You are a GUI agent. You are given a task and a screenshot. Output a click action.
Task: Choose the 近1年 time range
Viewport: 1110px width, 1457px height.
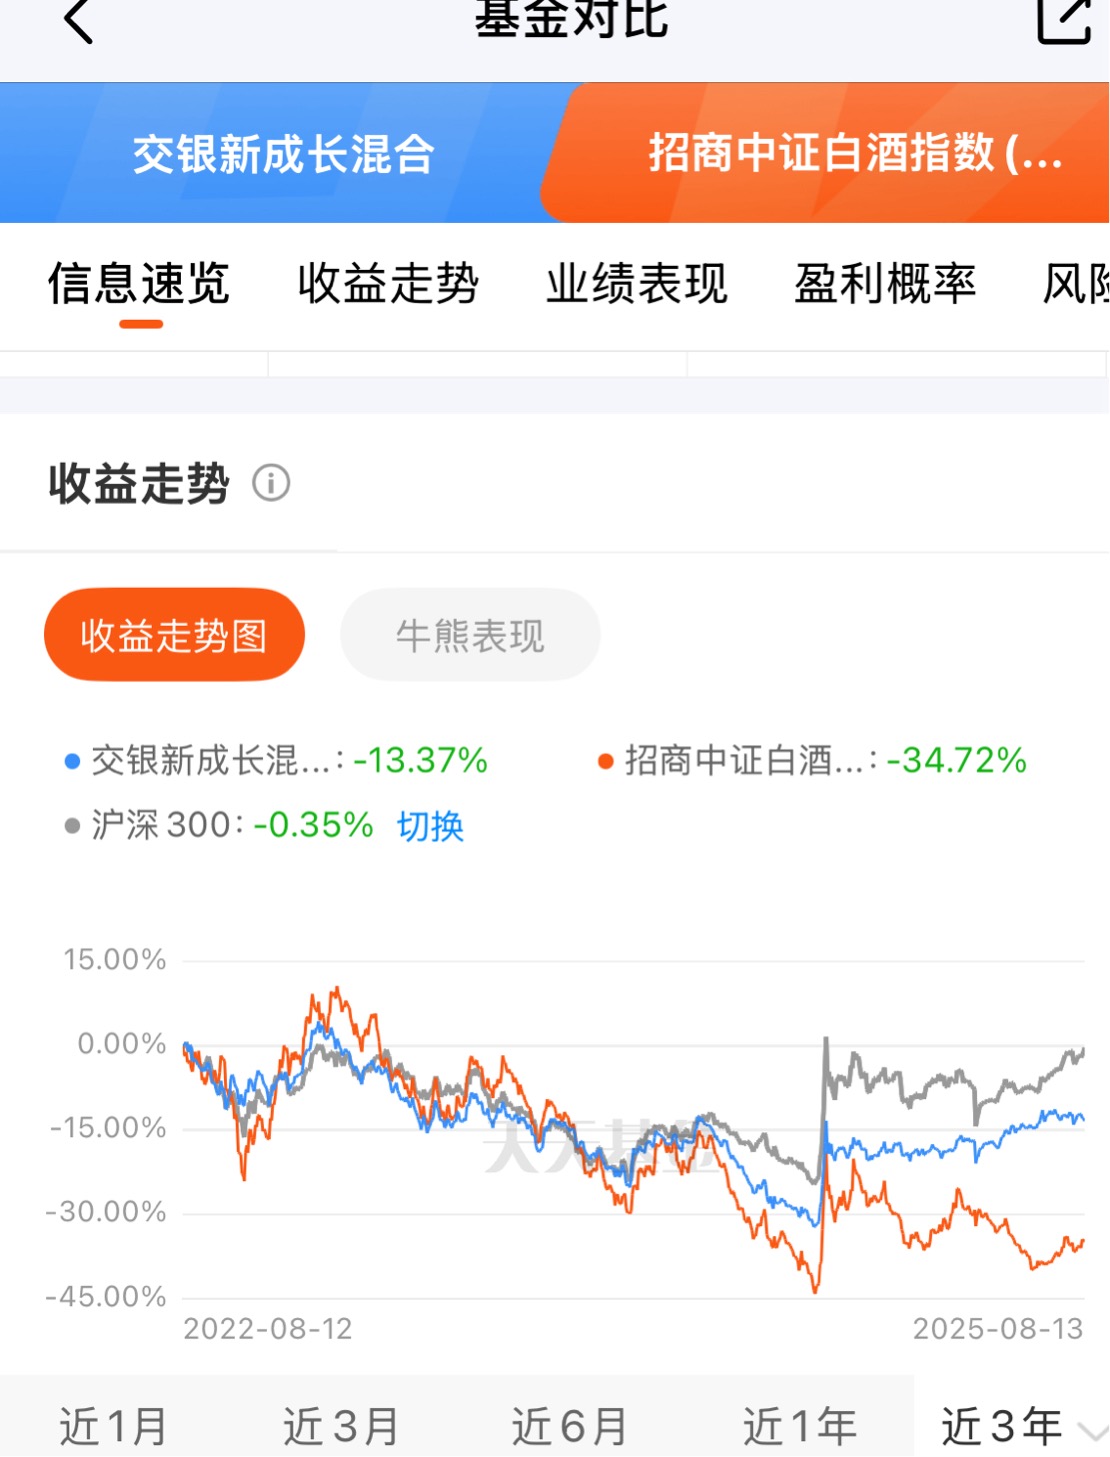tap(800, 1427)
